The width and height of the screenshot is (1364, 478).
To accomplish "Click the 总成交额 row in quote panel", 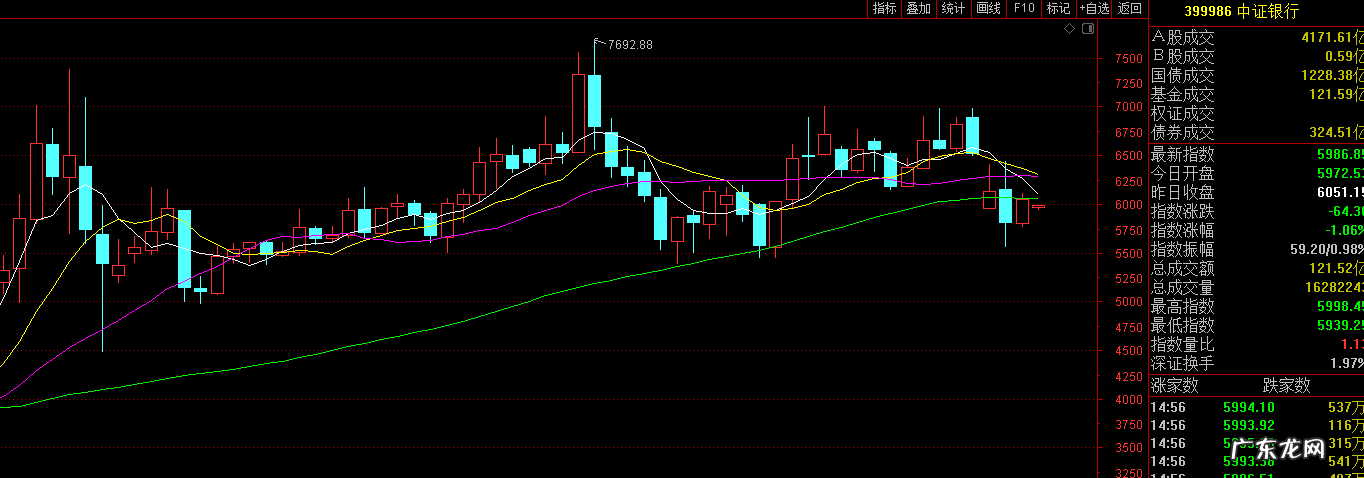I will [1256, 268].
